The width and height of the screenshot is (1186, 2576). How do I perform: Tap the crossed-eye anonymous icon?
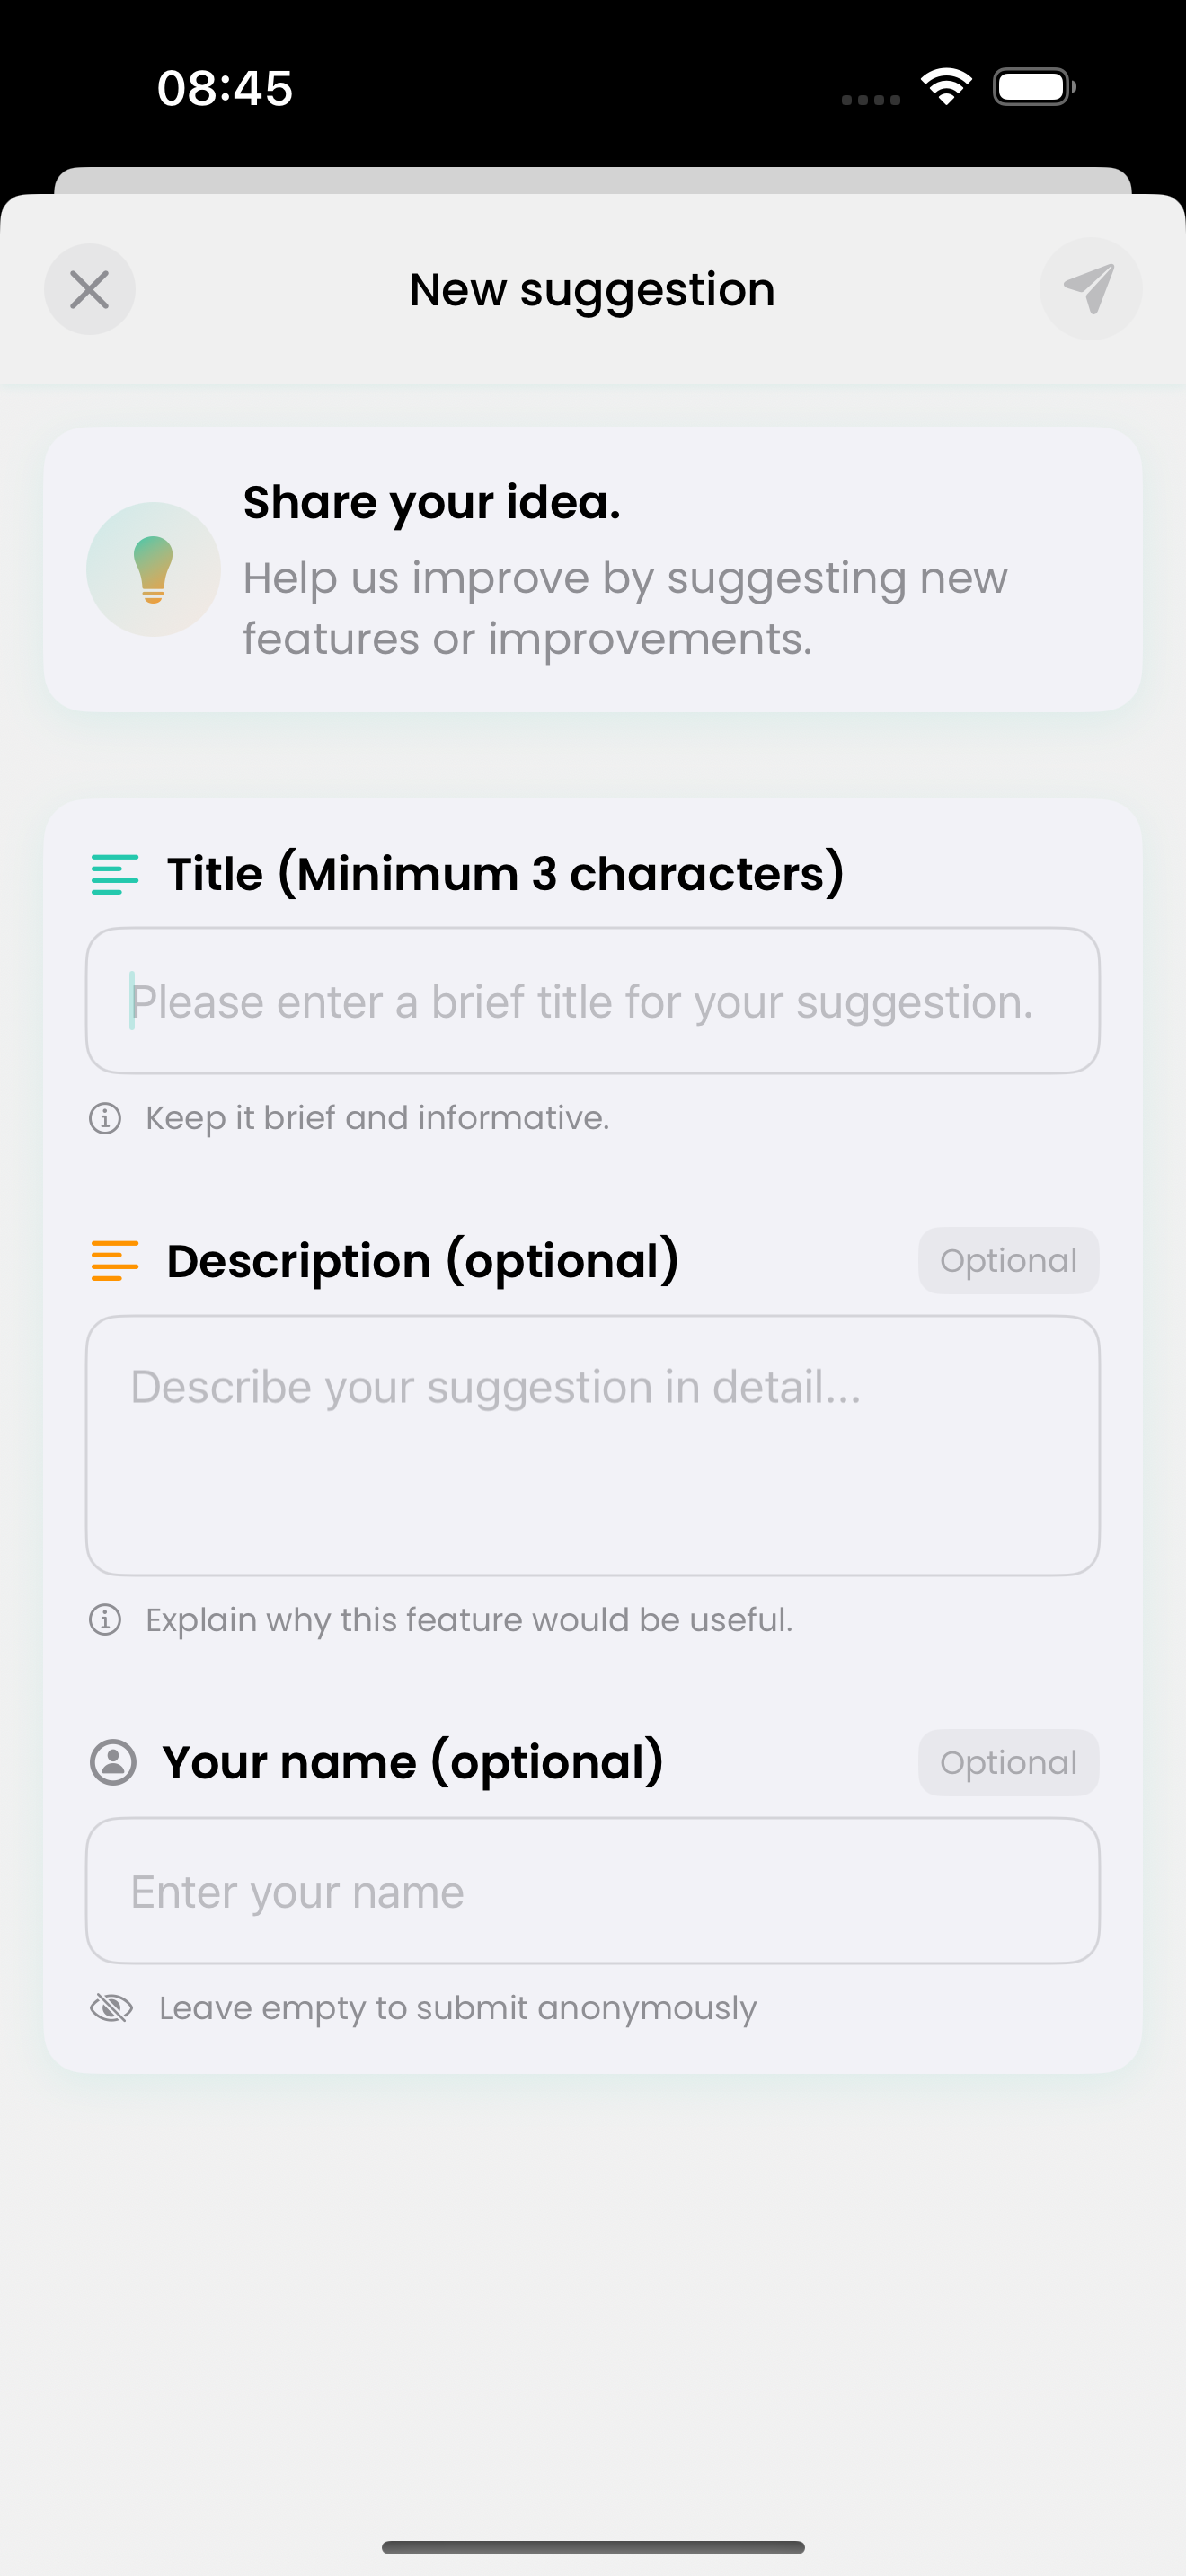pyautogui.click(x=111, y=2007)
